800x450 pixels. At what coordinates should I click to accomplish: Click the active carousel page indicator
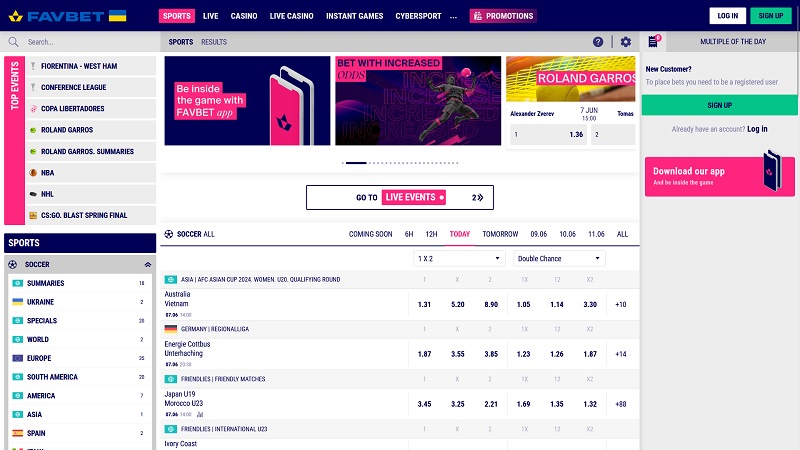click(x=356, y=163)
